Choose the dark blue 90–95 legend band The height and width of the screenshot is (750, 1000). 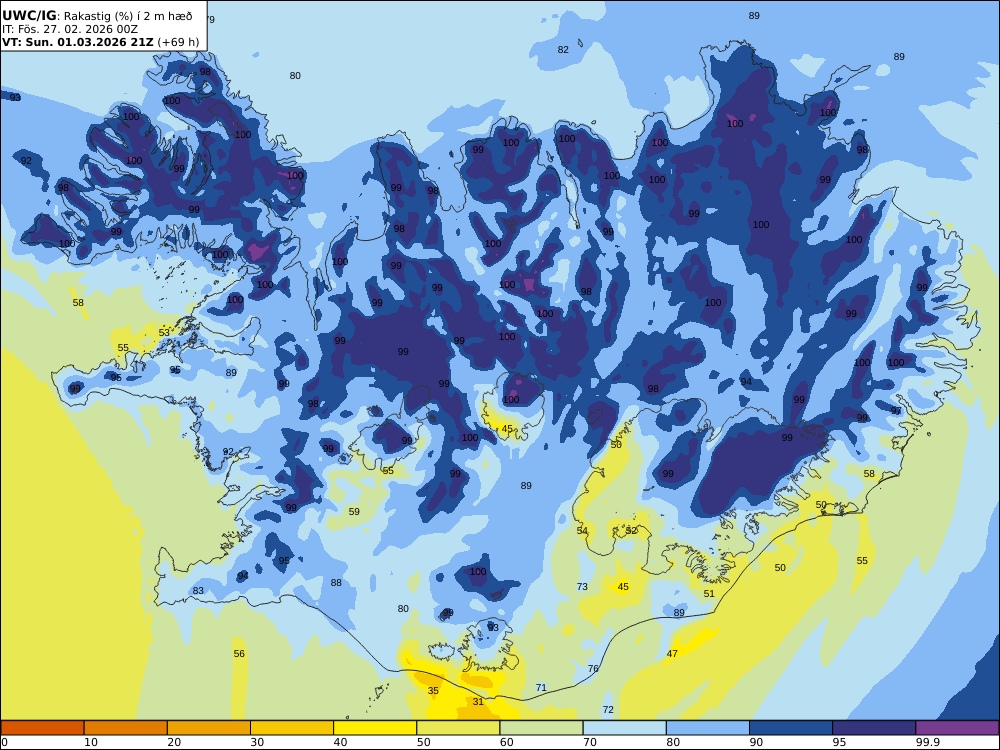(x=791, y=728)
